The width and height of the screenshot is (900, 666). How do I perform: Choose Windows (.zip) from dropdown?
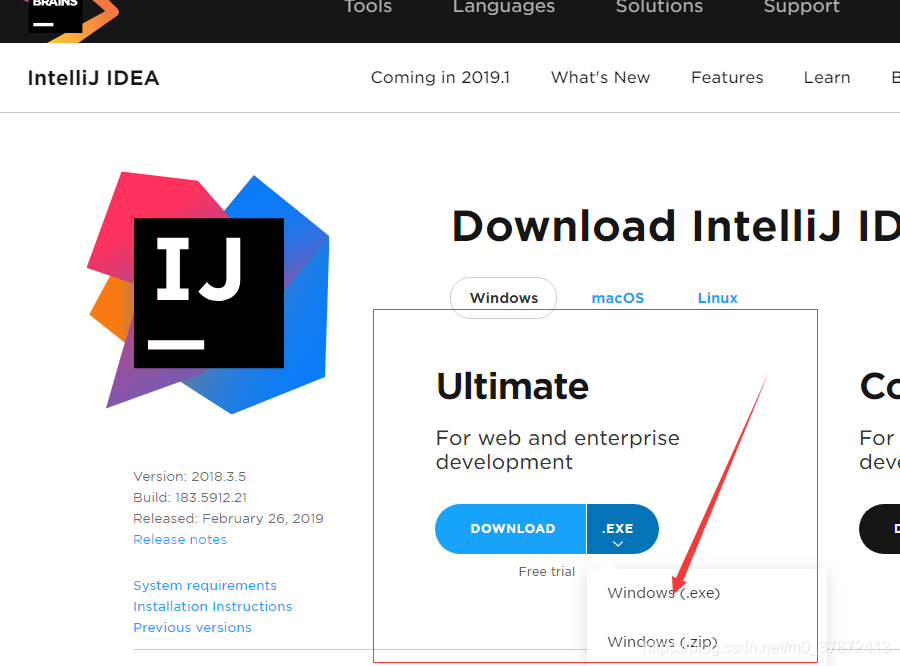[x=662, y=642]
